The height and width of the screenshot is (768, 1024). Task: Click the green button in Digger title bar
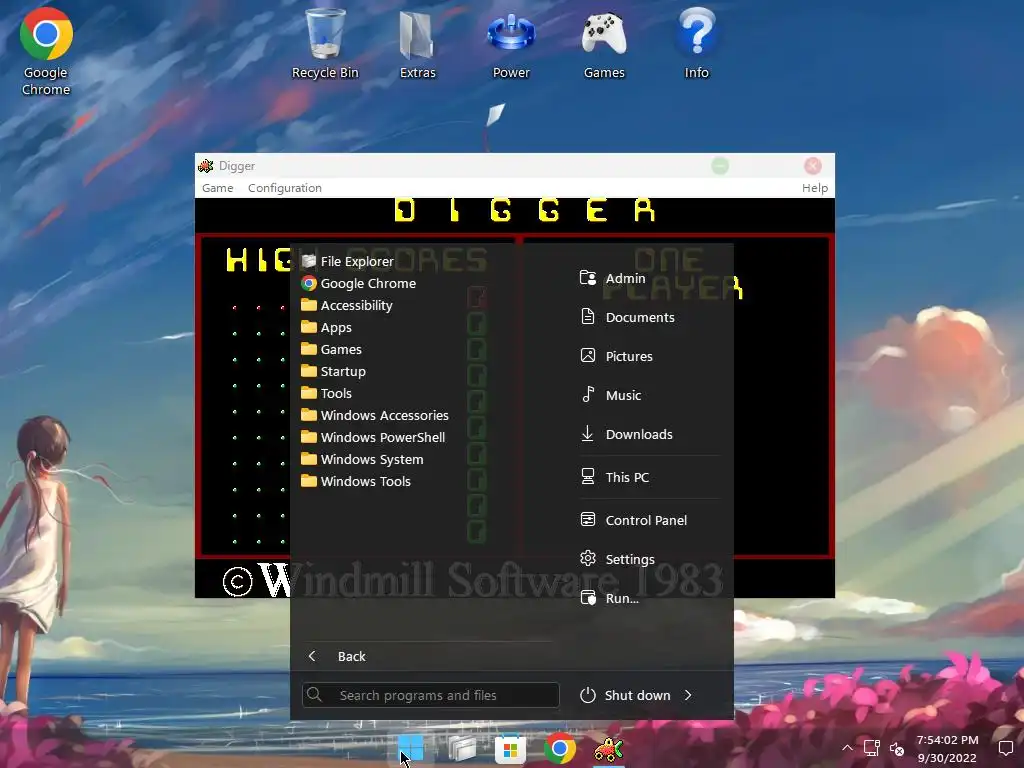coord(720,166)
